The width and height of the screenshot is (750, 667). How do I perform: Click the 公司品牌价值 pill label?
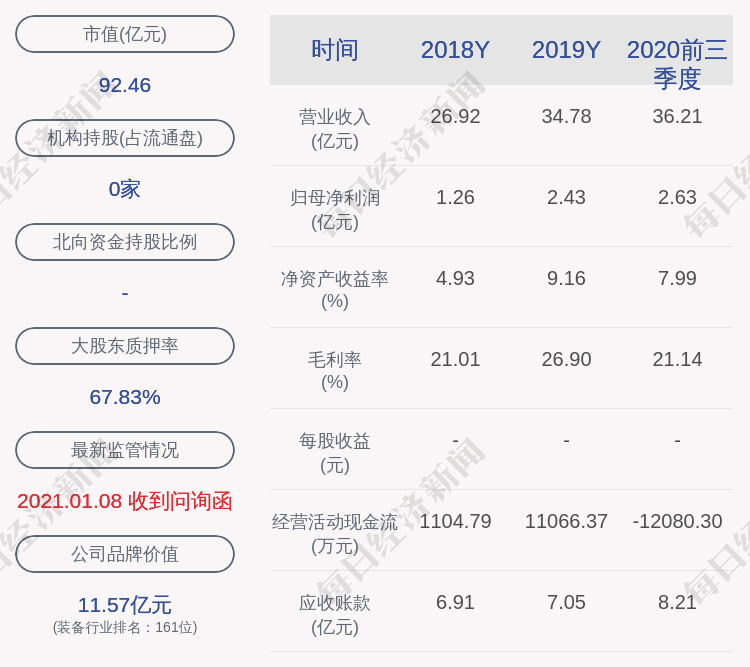pos(125,554)
